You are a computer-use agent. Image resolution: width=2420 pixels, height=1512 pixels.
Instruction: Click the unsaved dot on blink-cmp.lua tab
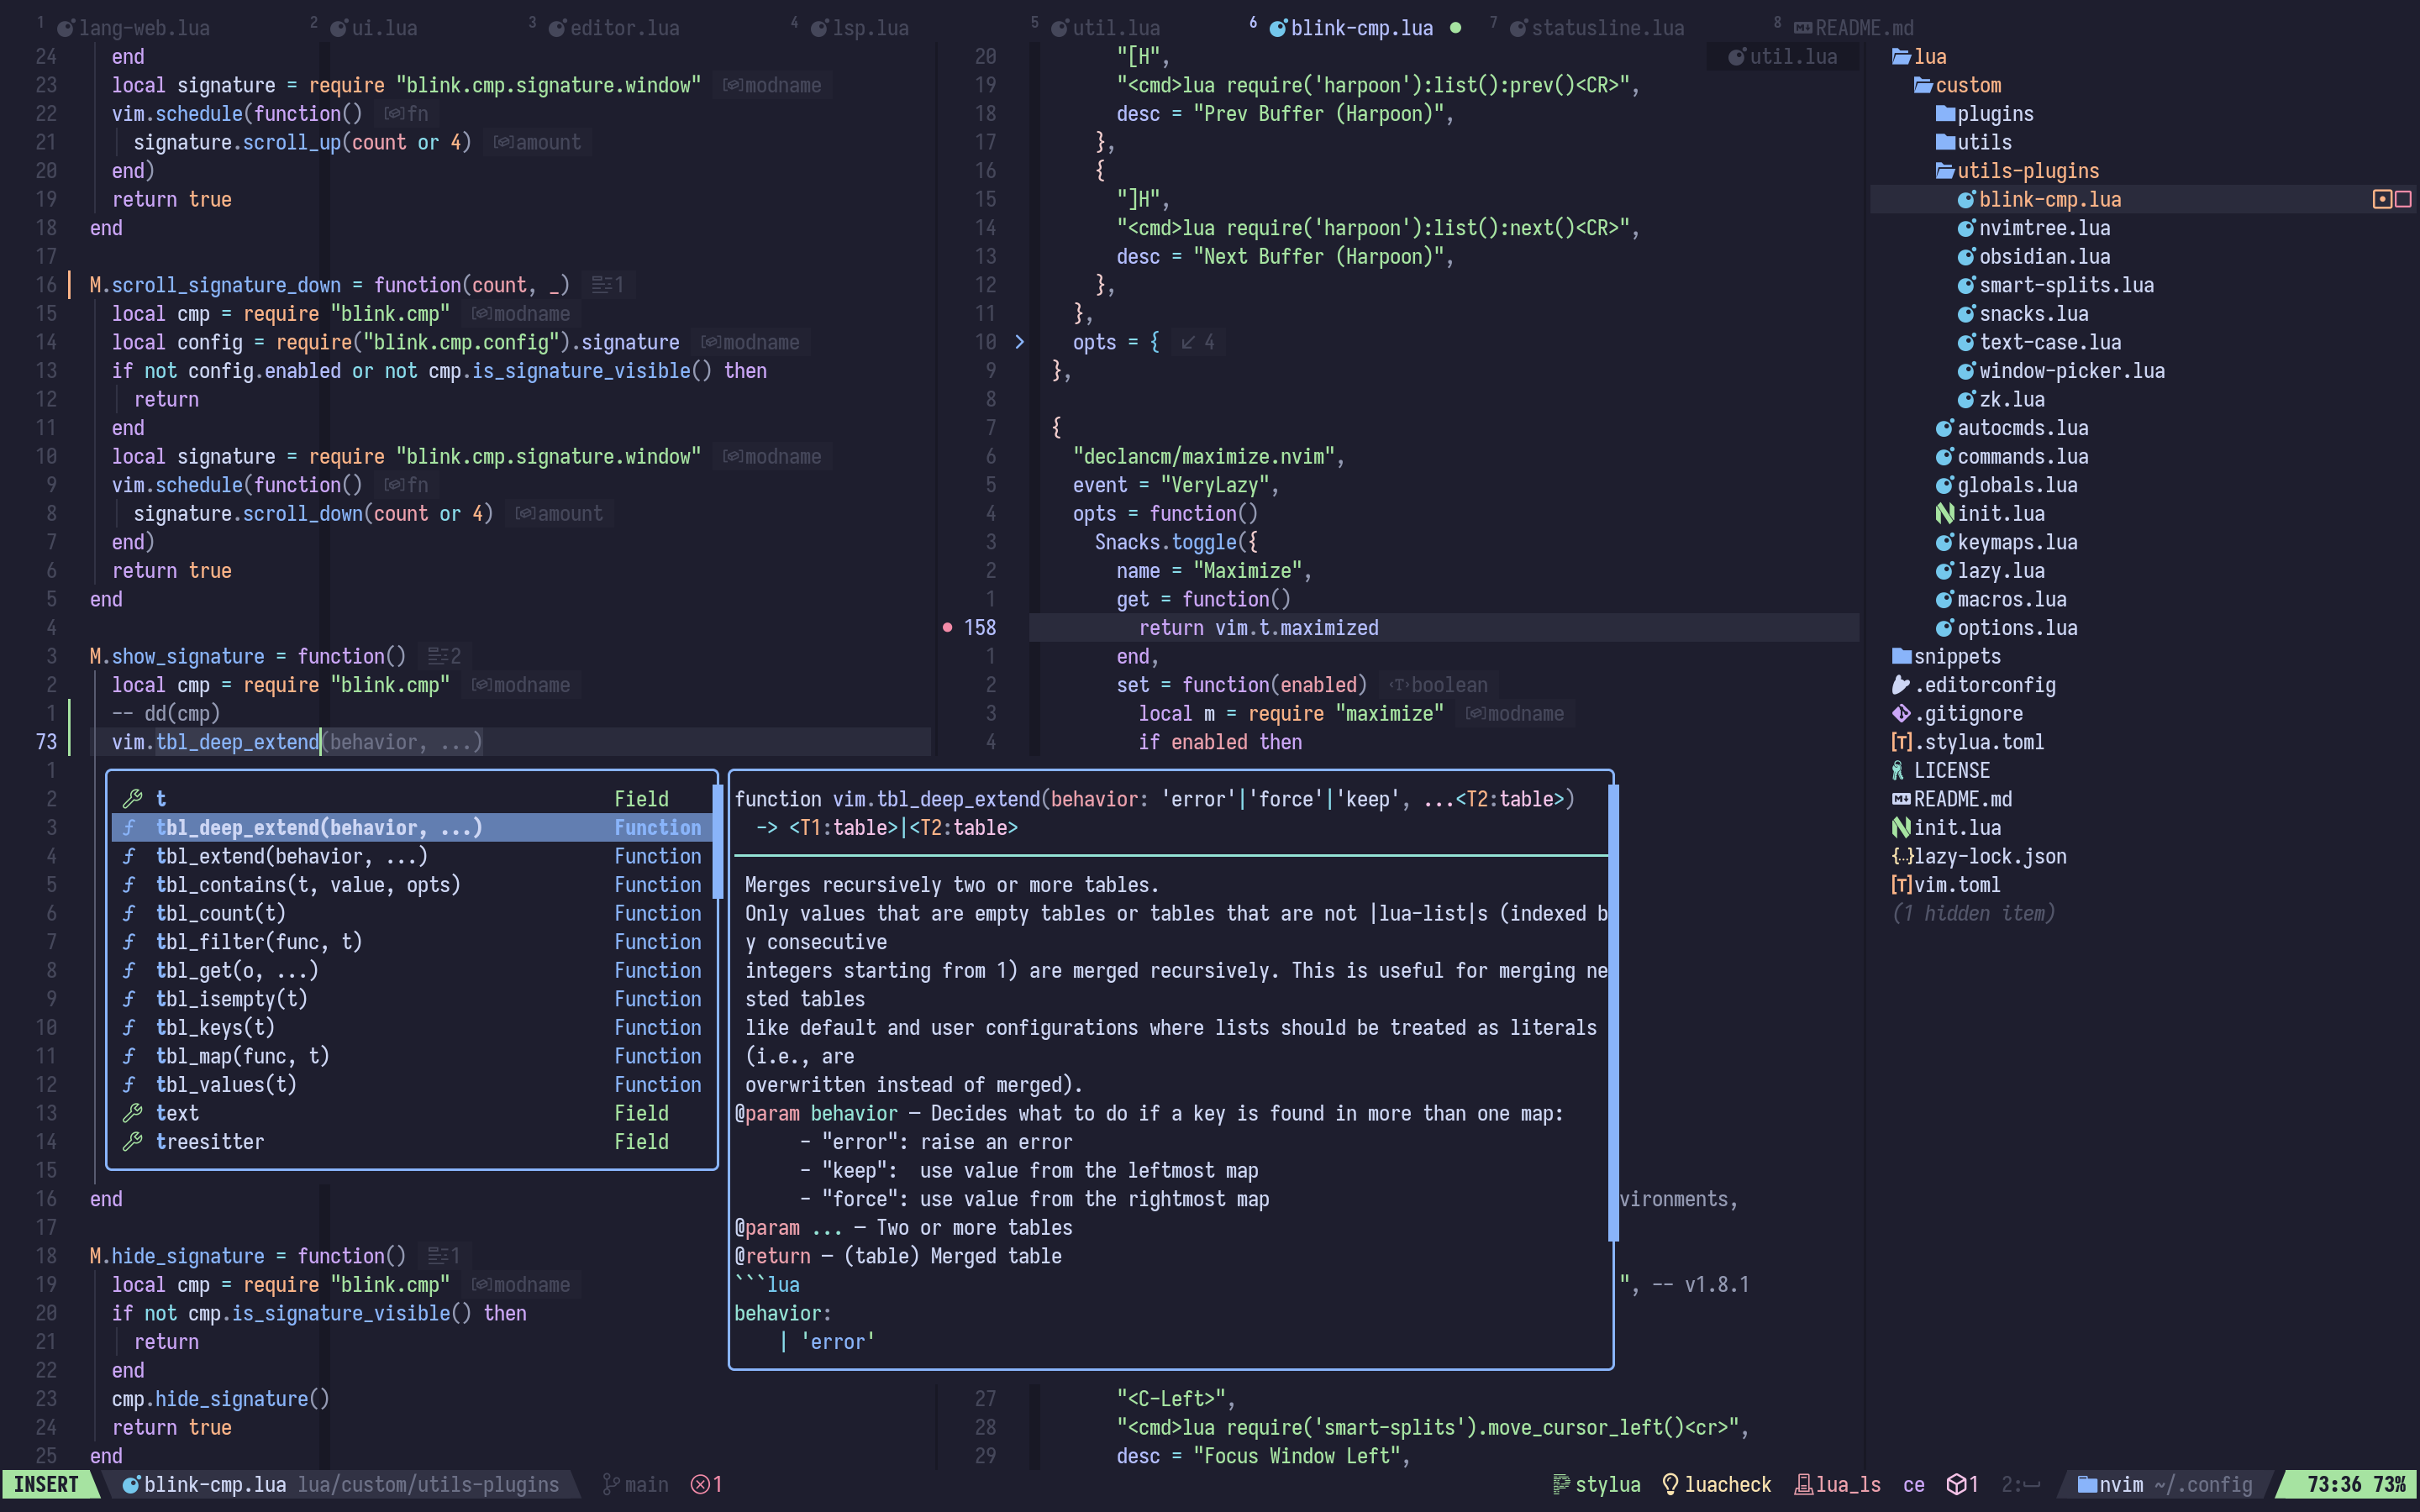pyautogui.click(x=1456, y=28)
